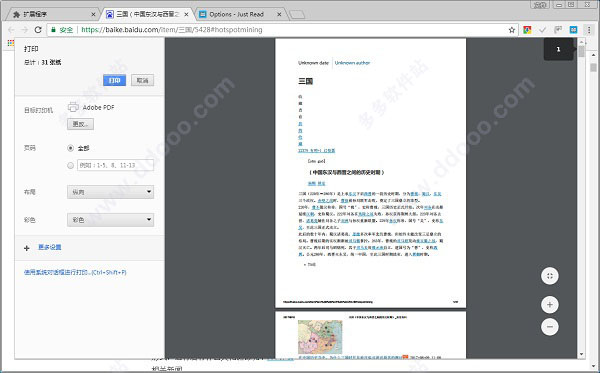Switch to the 三国 Baidu Baike tab
The width and height of the screenshot is (600, 373).
pos(147,14)
